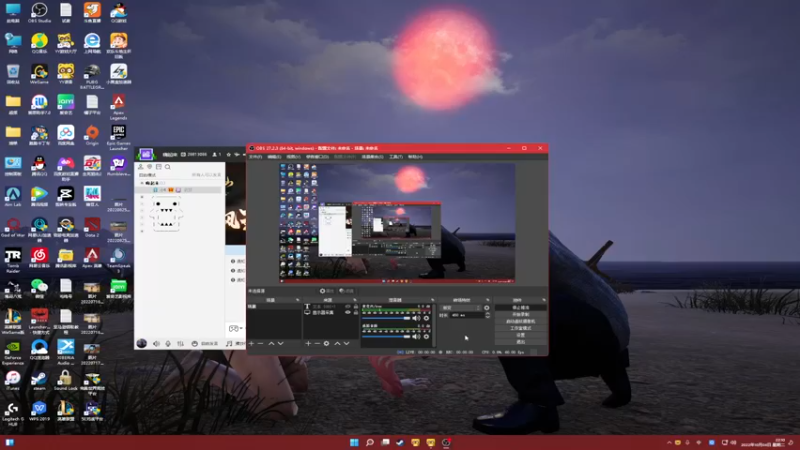Open the Tomb Raider desktop shortcut
This screenshot has height=450, width=800.
pyautogui.click(x=13, y=260)
